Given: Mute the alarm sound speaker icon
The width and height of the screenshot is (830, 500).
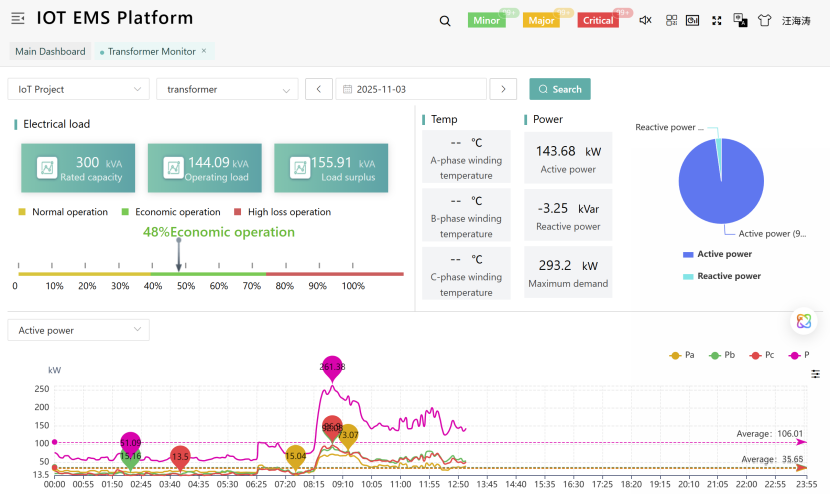Looking at the screenshot, I should (645, 20).
